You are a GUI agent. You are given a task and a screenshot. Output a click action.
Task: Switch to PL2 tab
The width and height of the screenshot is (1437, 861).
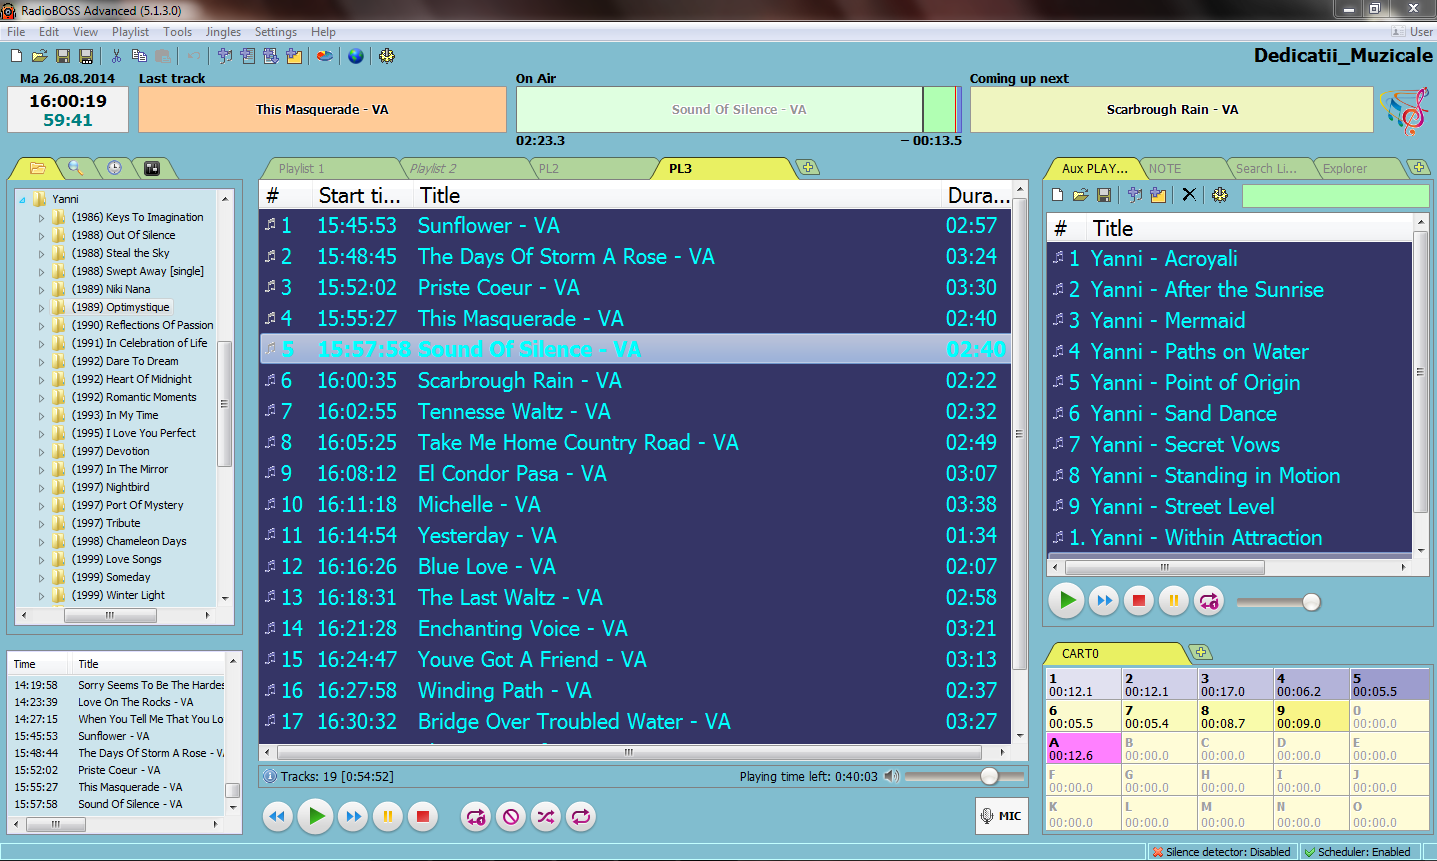549,169
